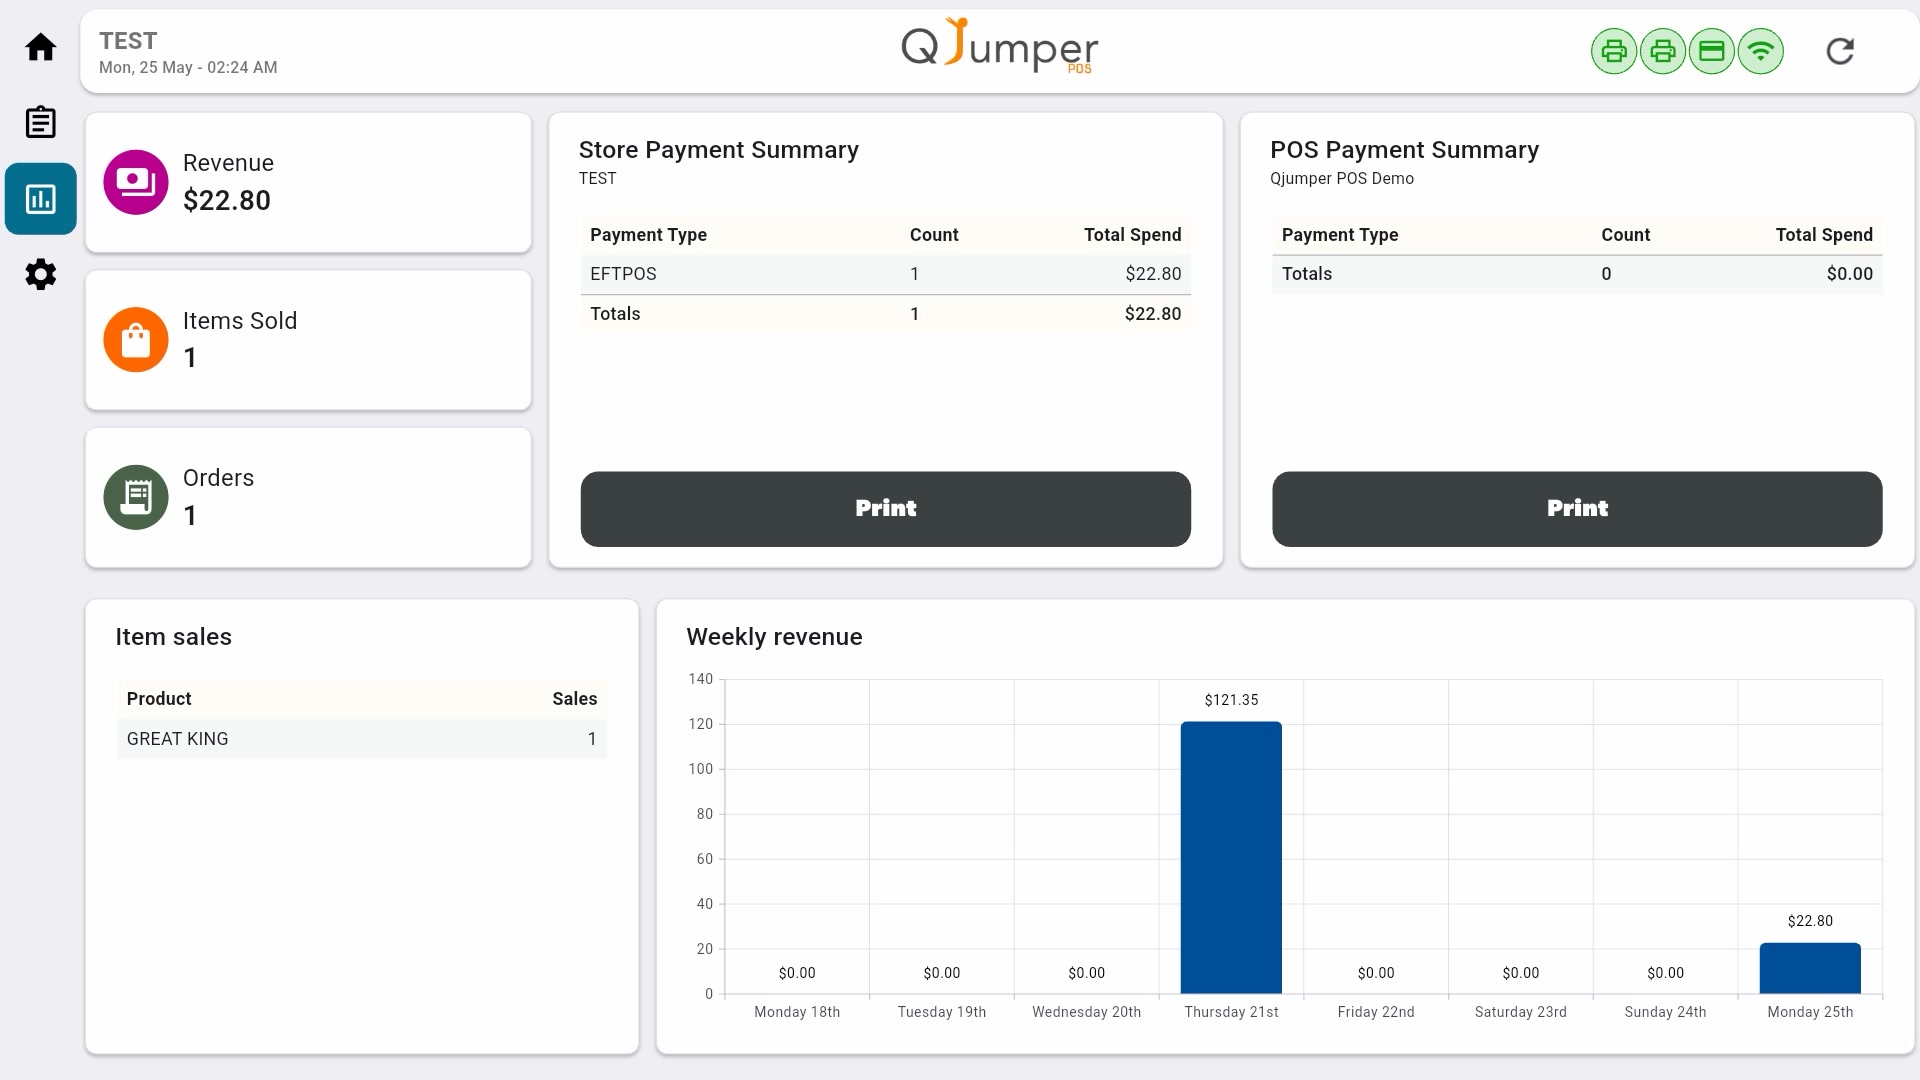The width and height of the screenshot is (1920, 1080).
Task: Click the green Wi-Fi status icon
Action: point(1761,51)
